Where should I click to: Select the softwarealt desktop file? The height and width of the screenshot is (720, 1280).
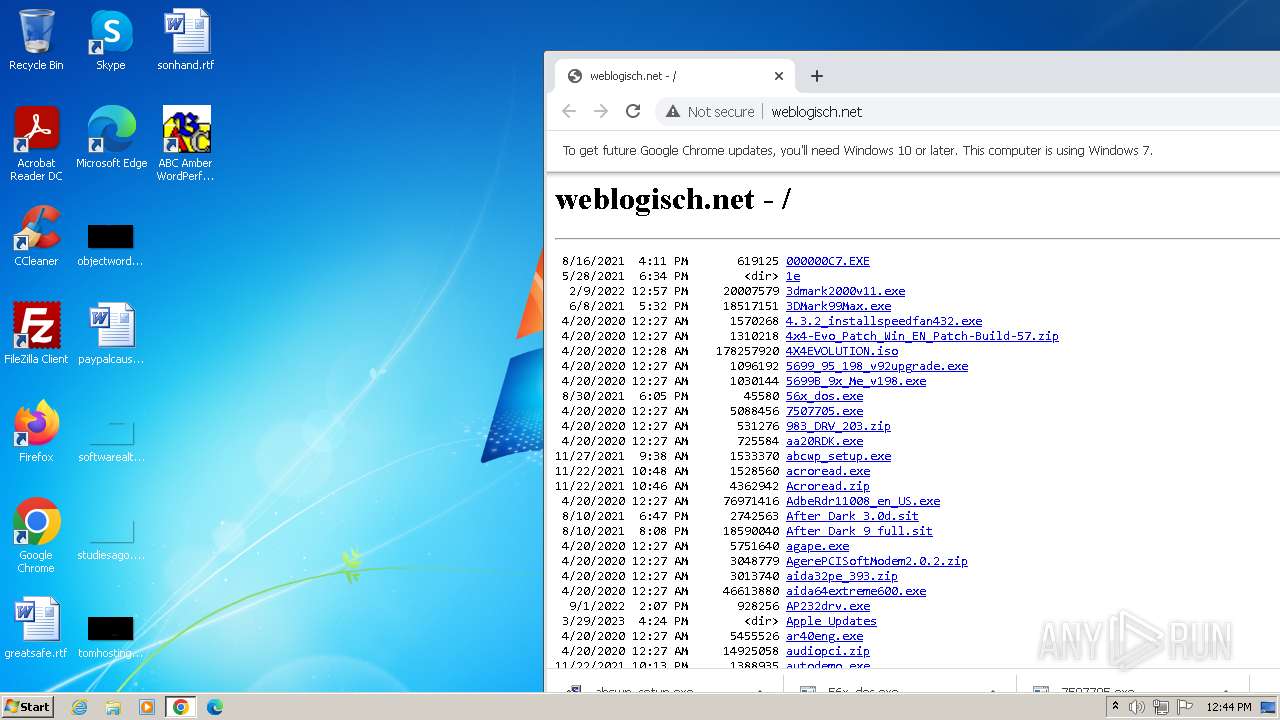point(110,441)
